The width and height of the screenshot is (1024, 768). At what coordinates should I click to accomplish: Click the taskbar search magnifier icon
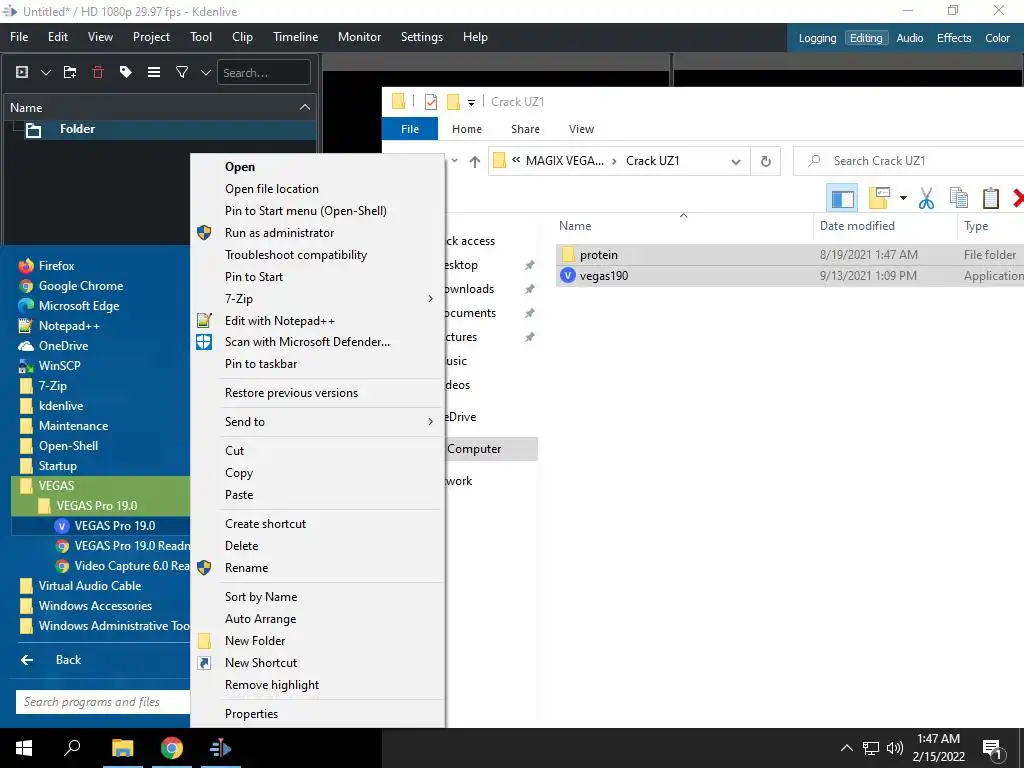[x=72, y=748]
